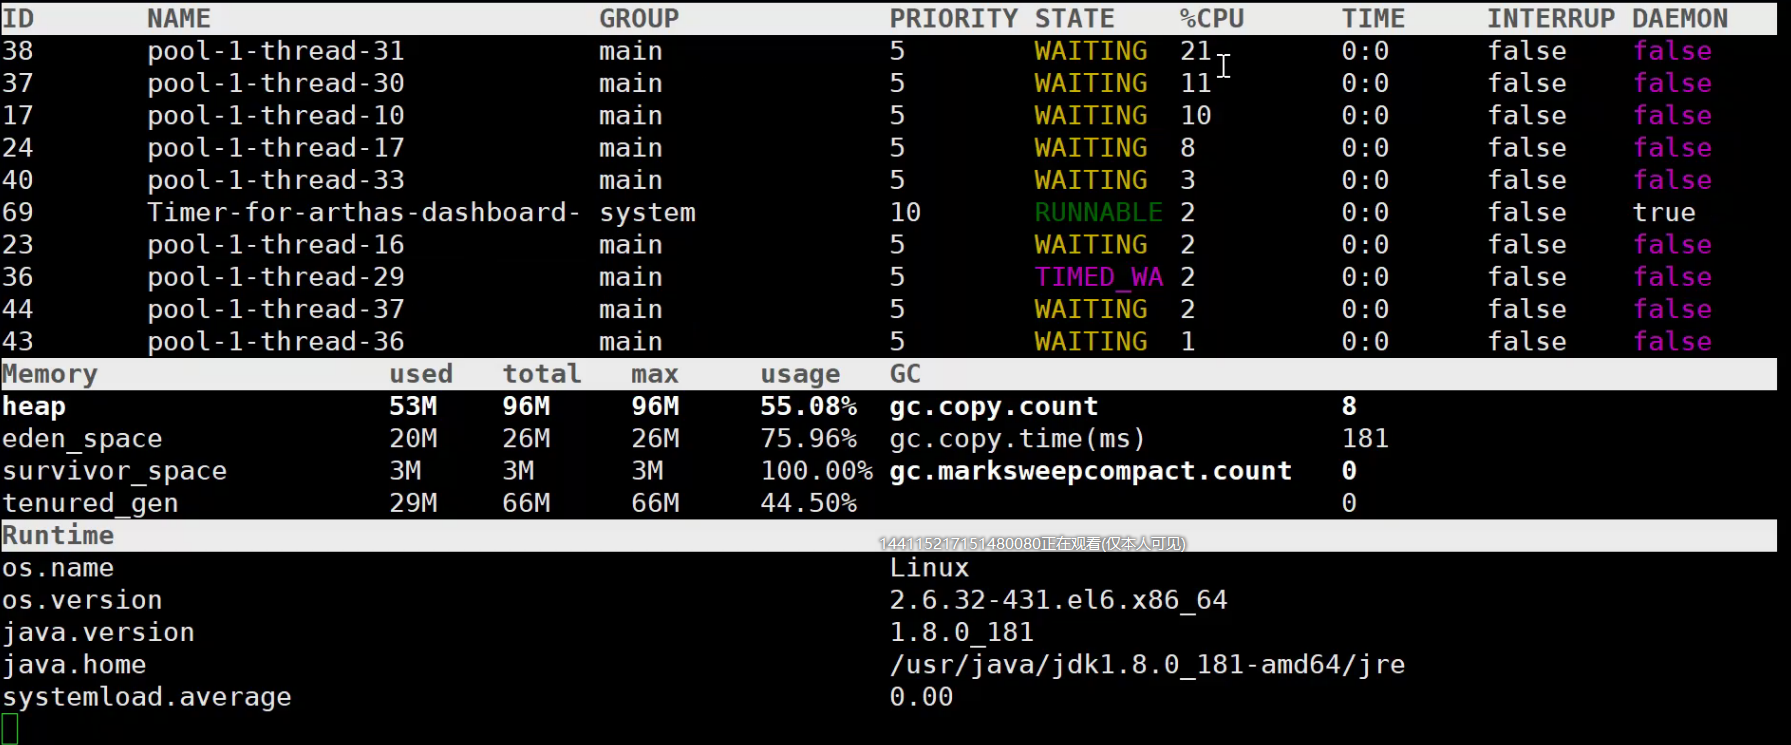The height and width of the screenshot is (745, 1791).
Task: Click TIMED_WA state of pool-1-thread-29
Action: click(1099, 277)
